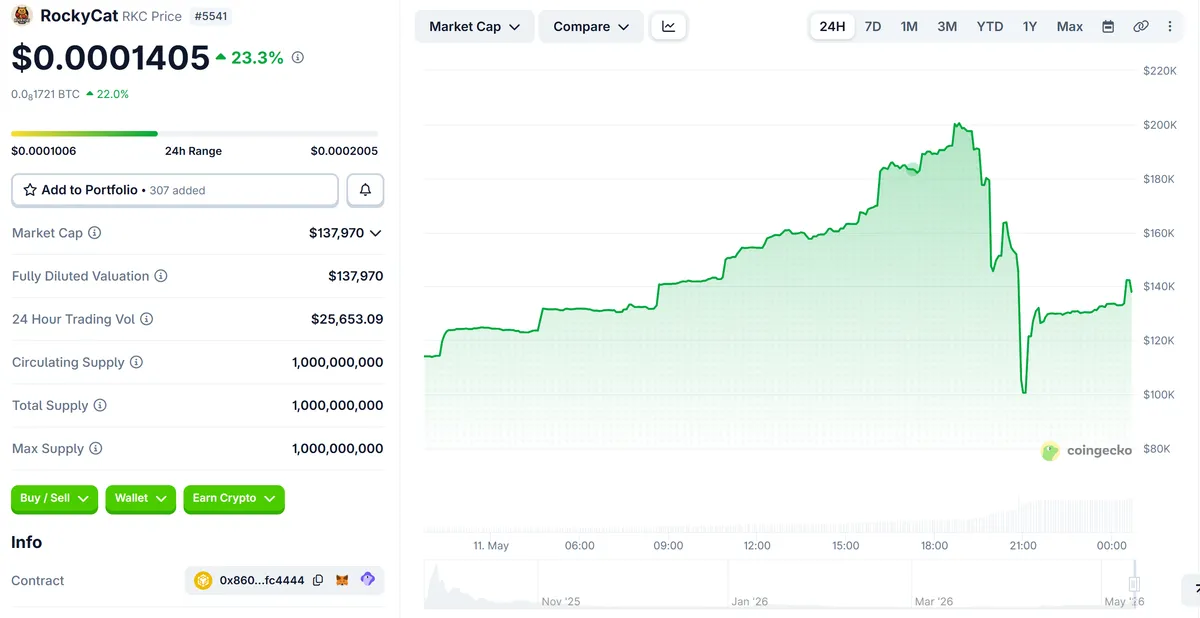The width and height of the screenshot is (1200, 618).
Task: Select the YTD time range tab
Action: (990, 27)
